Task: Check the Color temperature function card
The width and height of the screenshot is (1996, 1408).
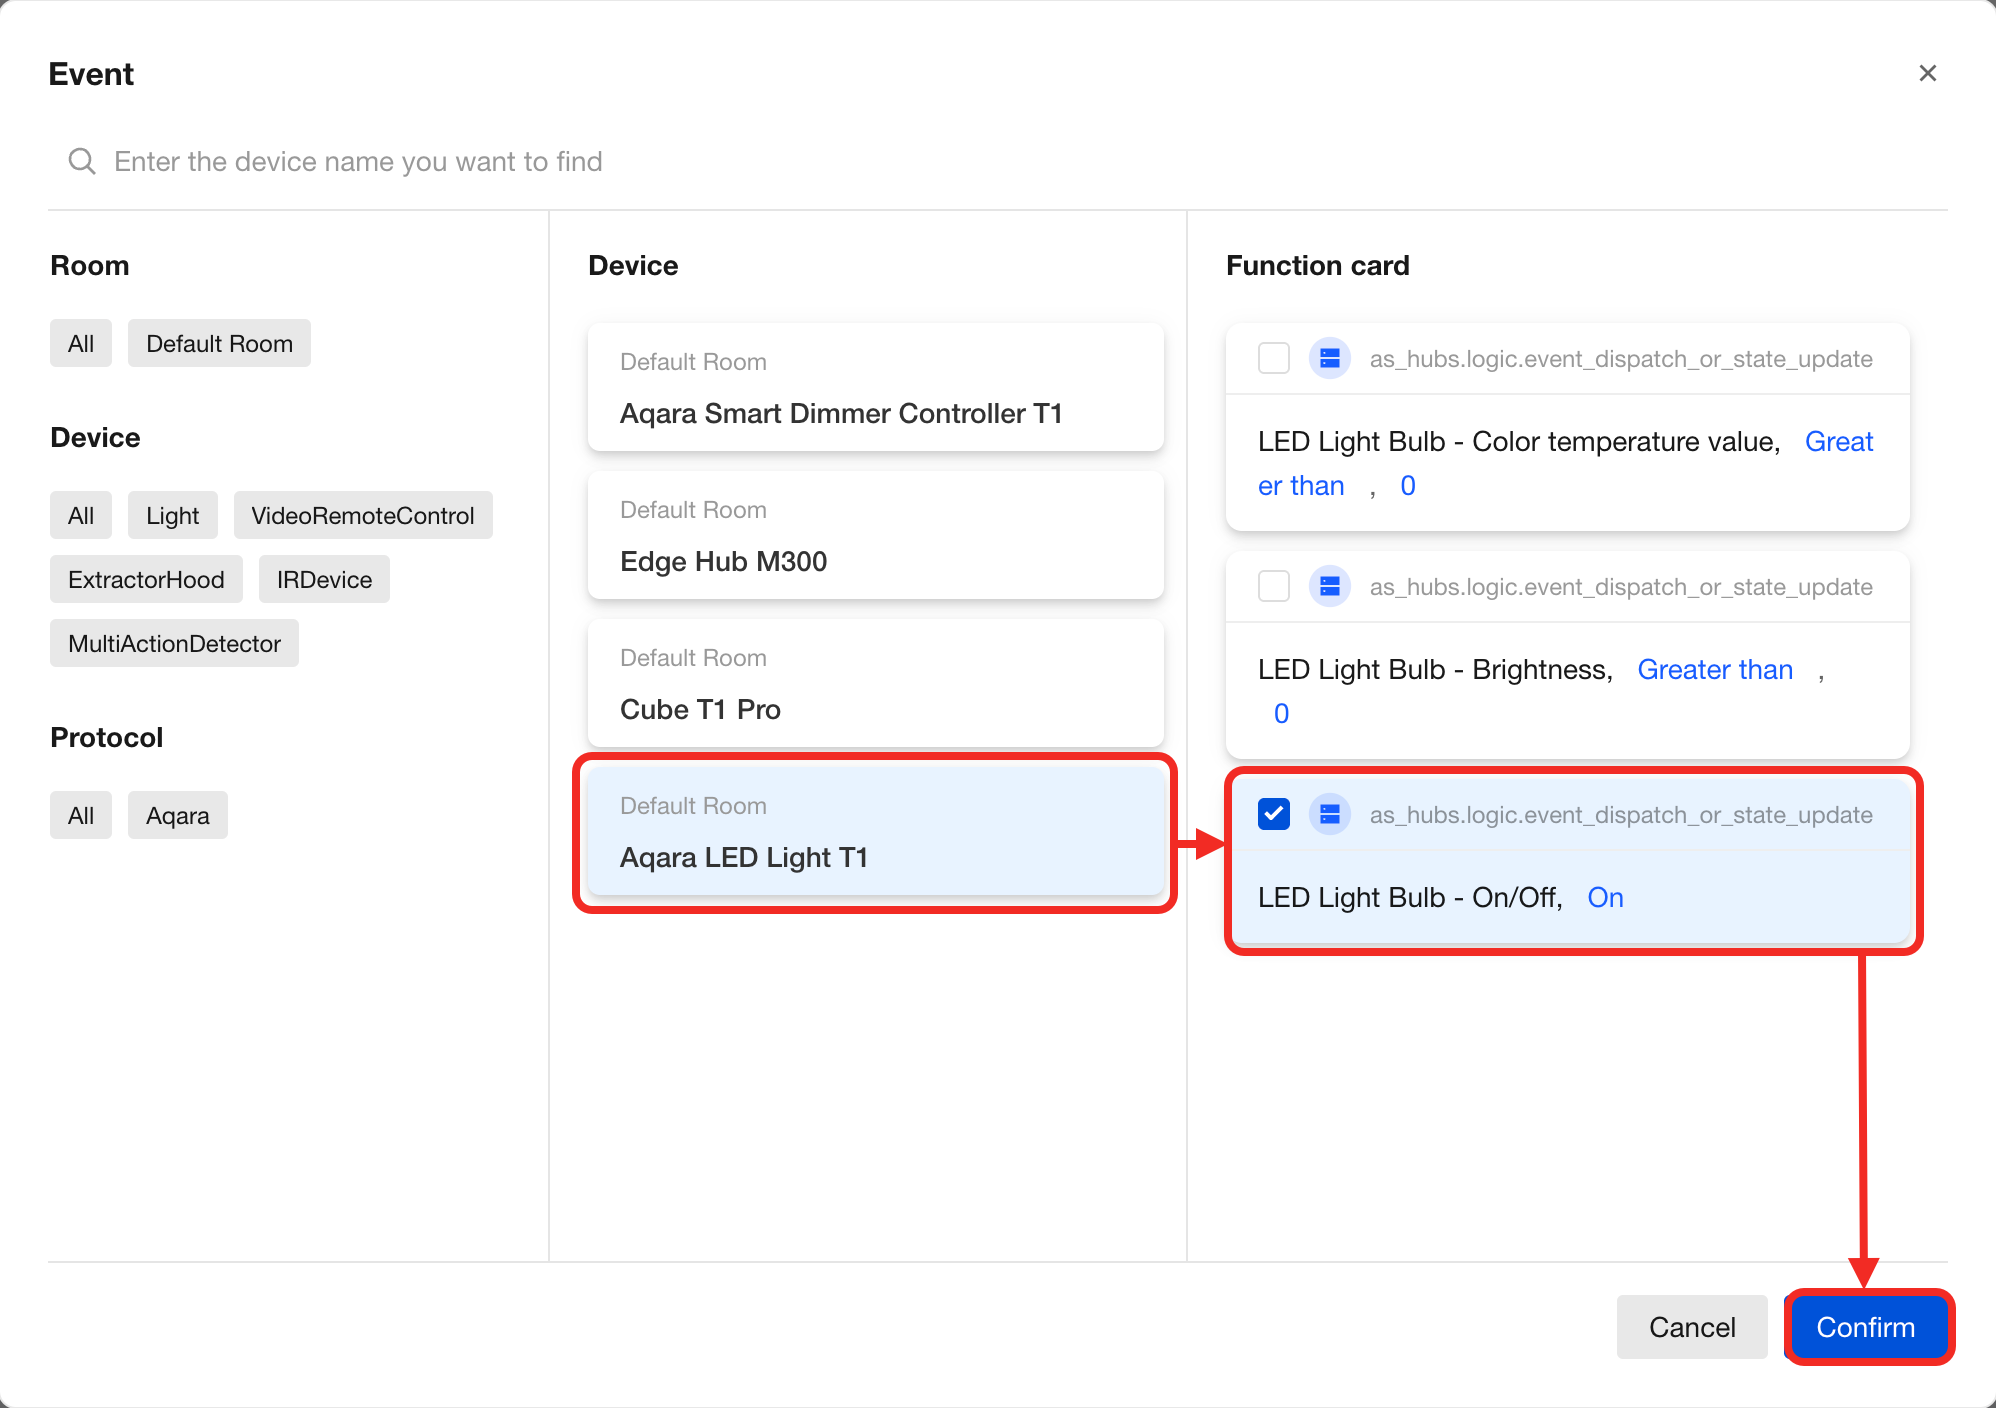Action: pos(1273,358)
